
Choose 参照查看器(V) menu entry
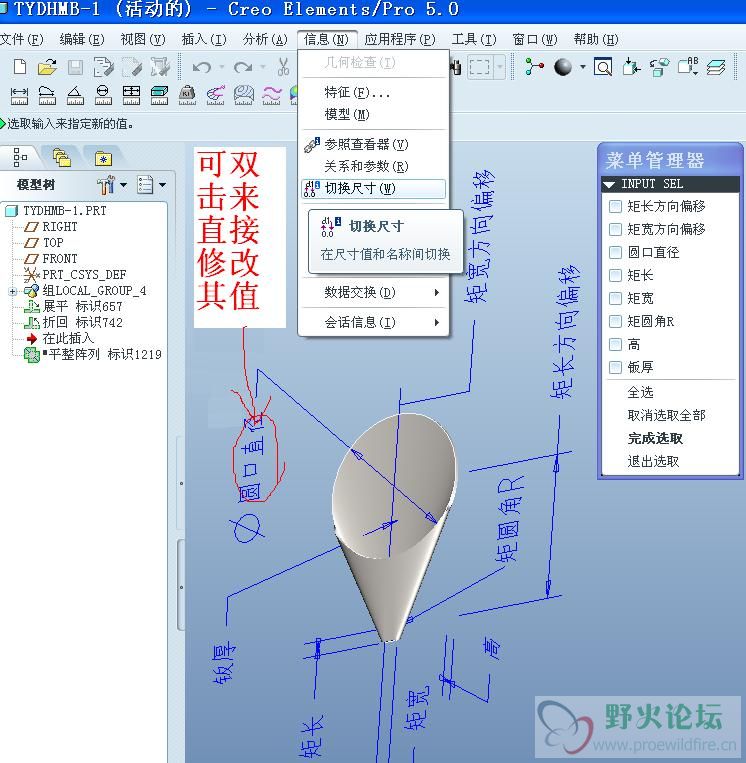[373, 145]
